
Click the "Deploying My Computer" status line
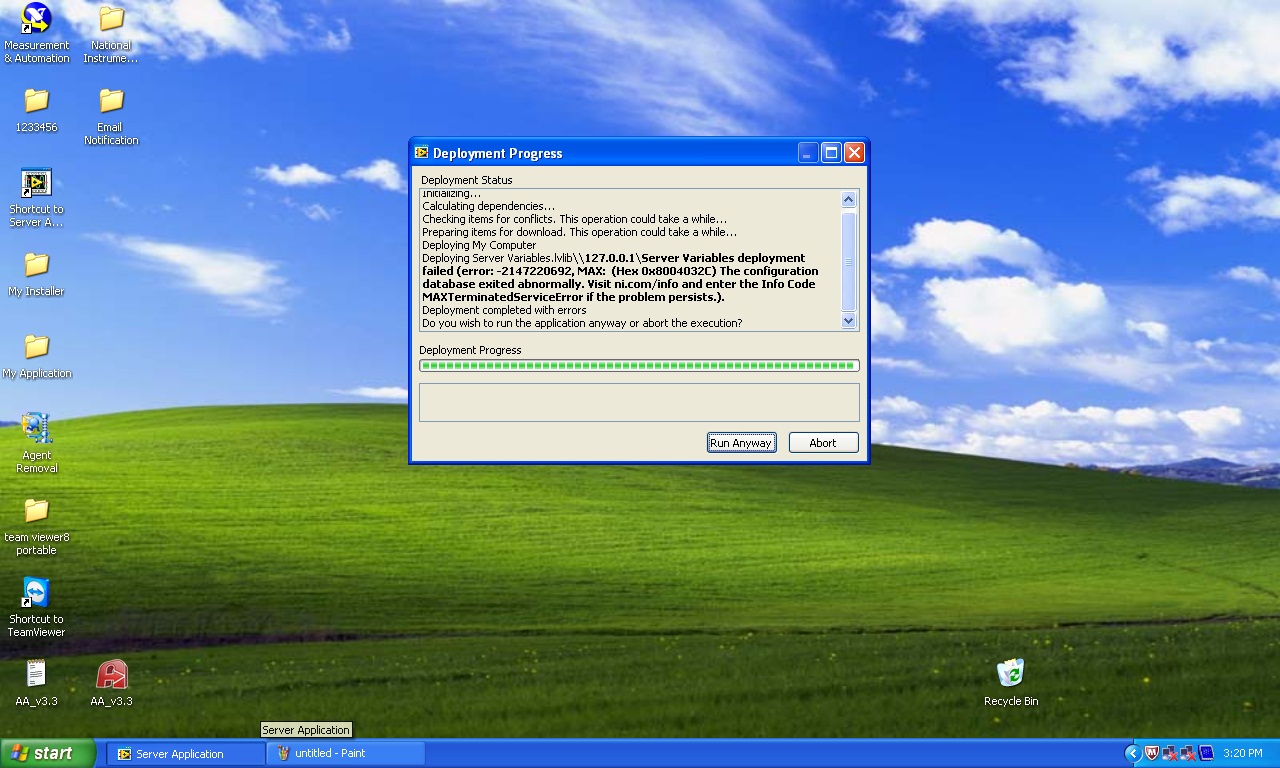click(x=479, y=245)
